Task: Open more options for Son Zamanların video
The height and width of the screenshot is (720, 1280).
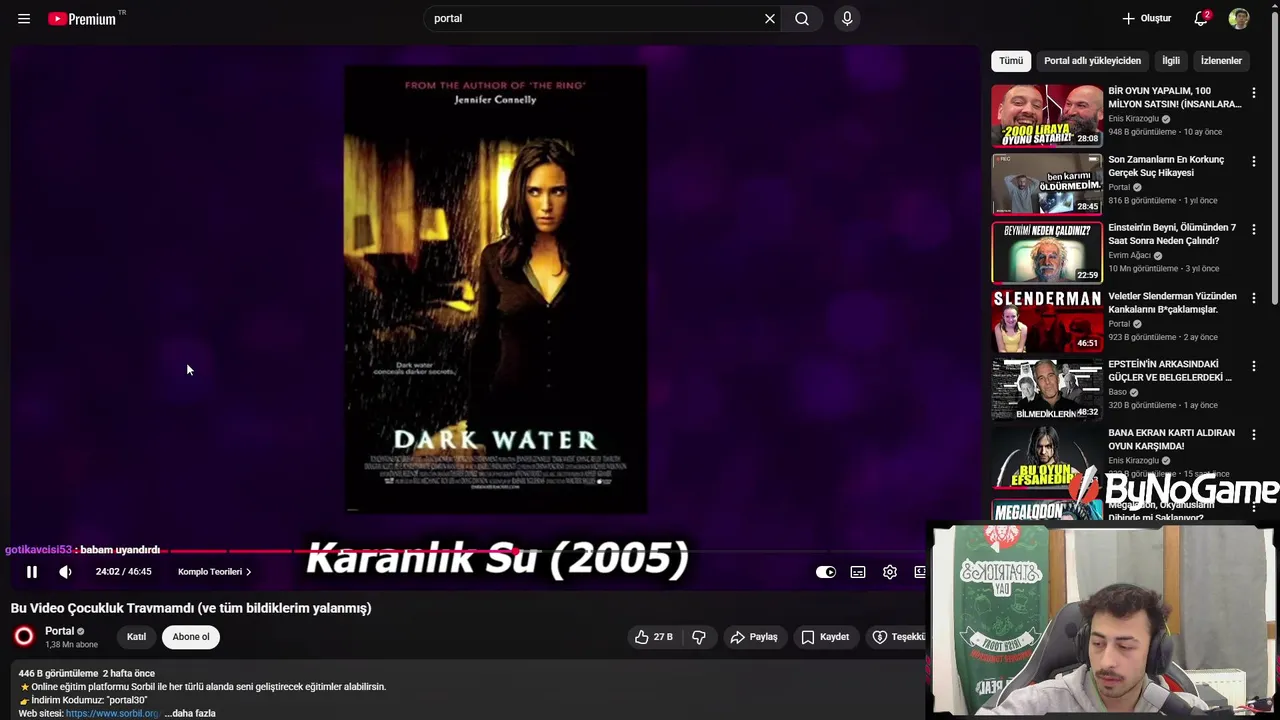Action: (1254, 161)
